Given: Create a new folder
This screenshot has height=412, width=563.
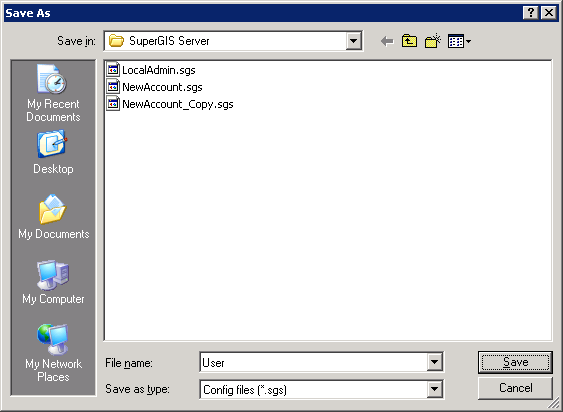Looking at the screenshot, I should [x=433, y=41].
